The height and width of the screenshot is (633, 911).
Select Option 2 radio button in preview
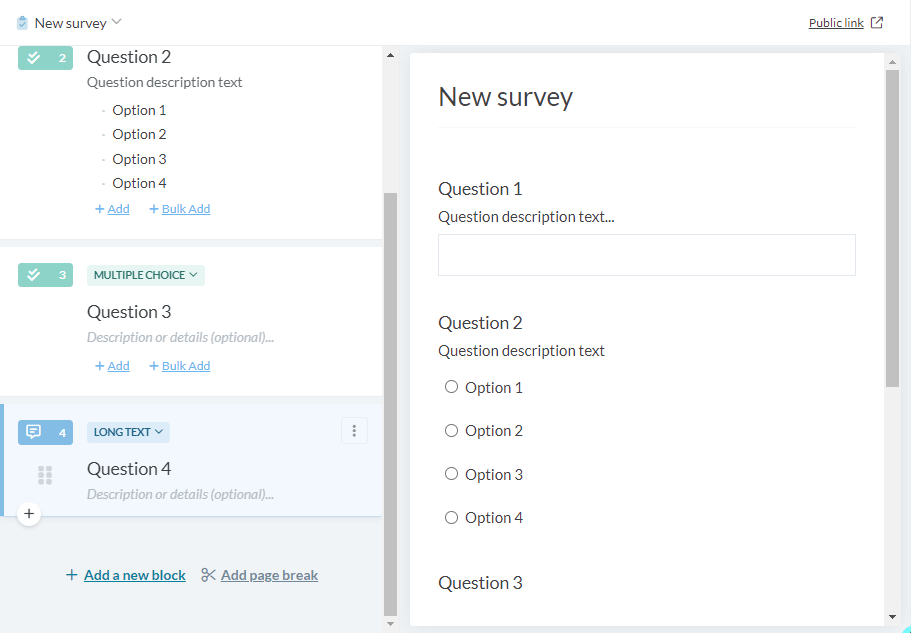click(451, 430)
